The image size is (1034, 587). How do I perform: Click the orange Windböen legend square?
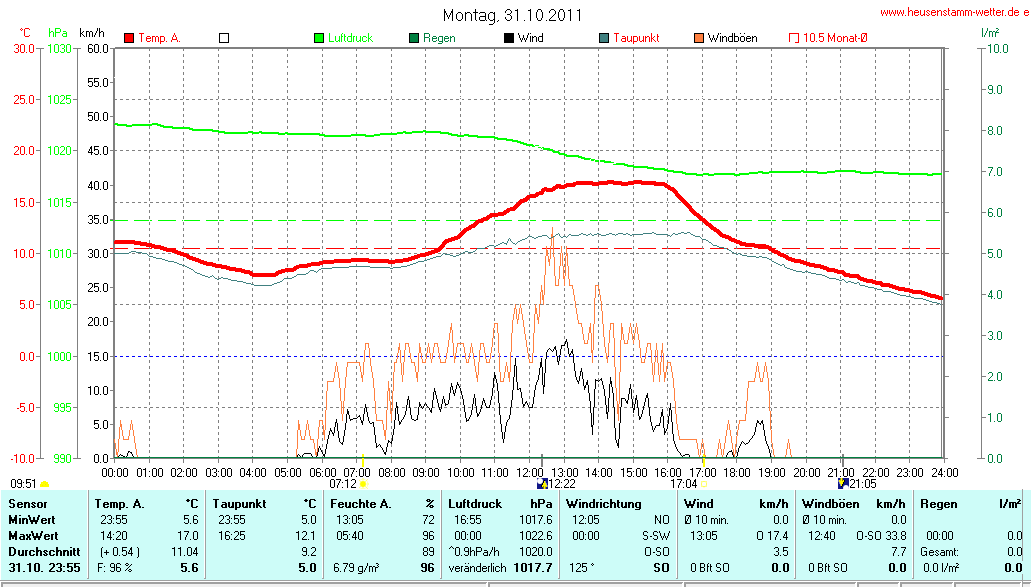click(699, 38)
